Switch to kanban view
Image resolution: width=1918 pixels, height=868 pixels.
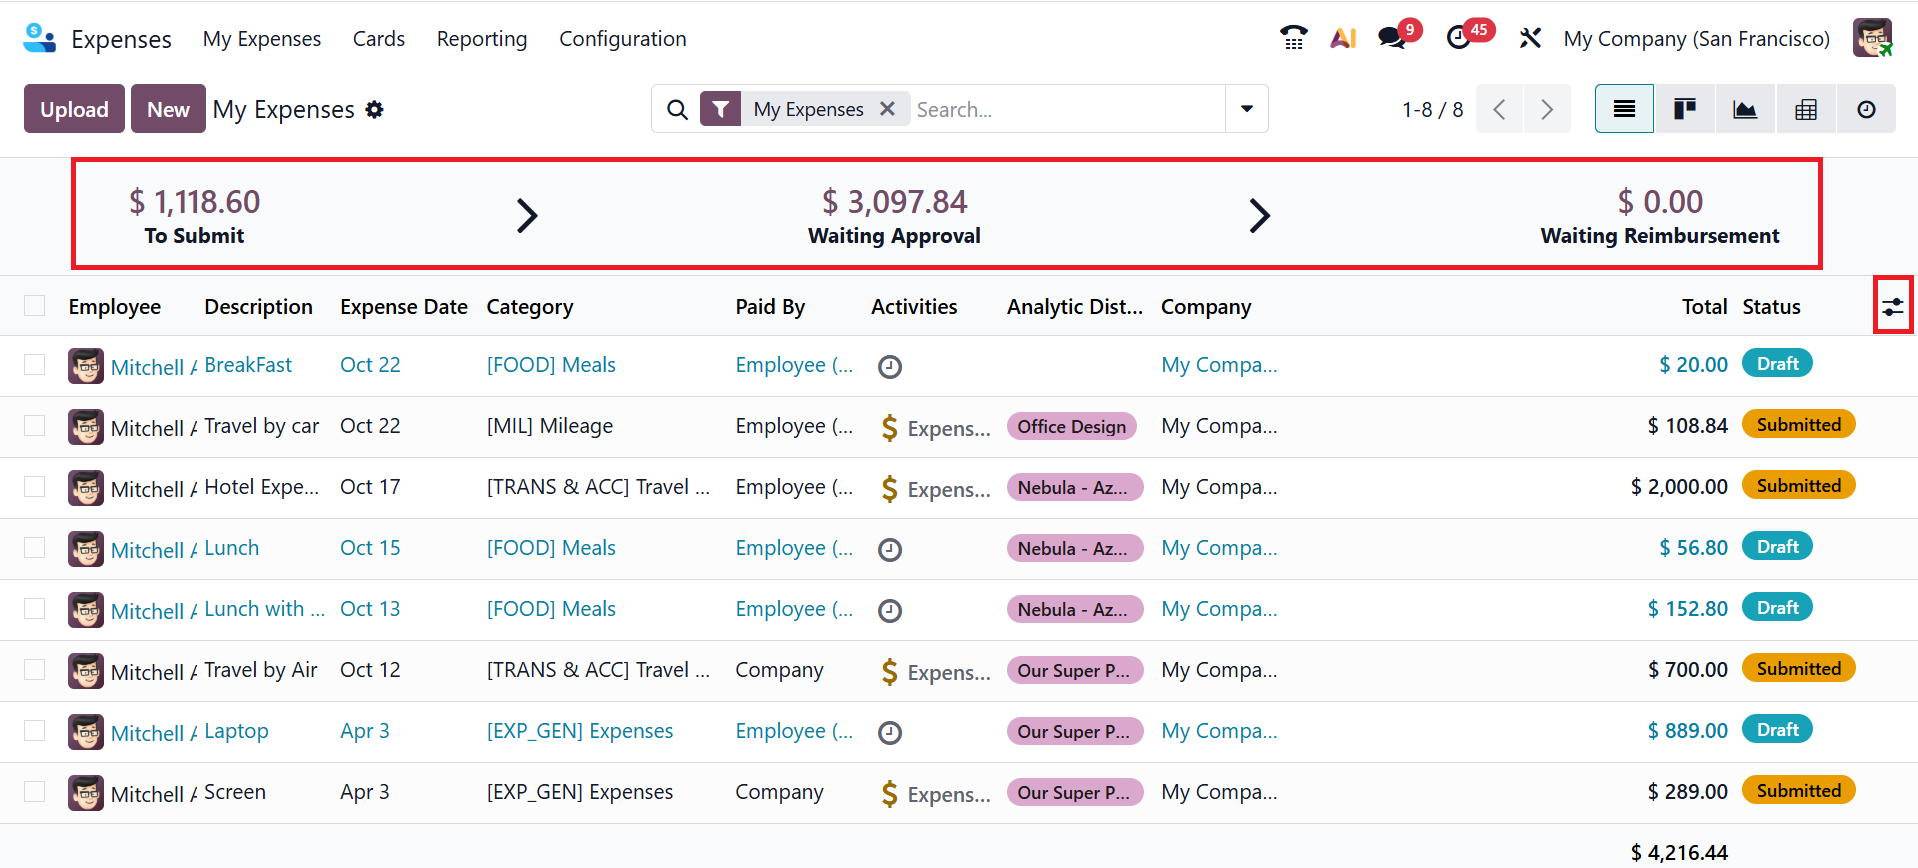1685,109
